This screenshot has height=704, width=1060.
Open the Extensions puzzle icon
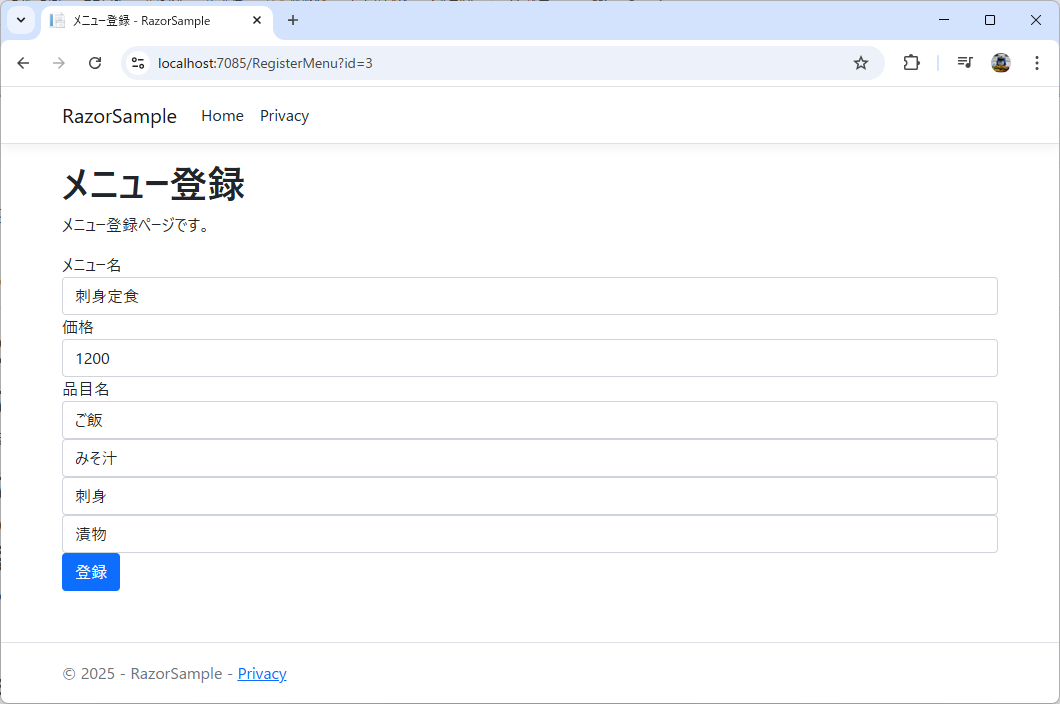(x=911, y=63)
